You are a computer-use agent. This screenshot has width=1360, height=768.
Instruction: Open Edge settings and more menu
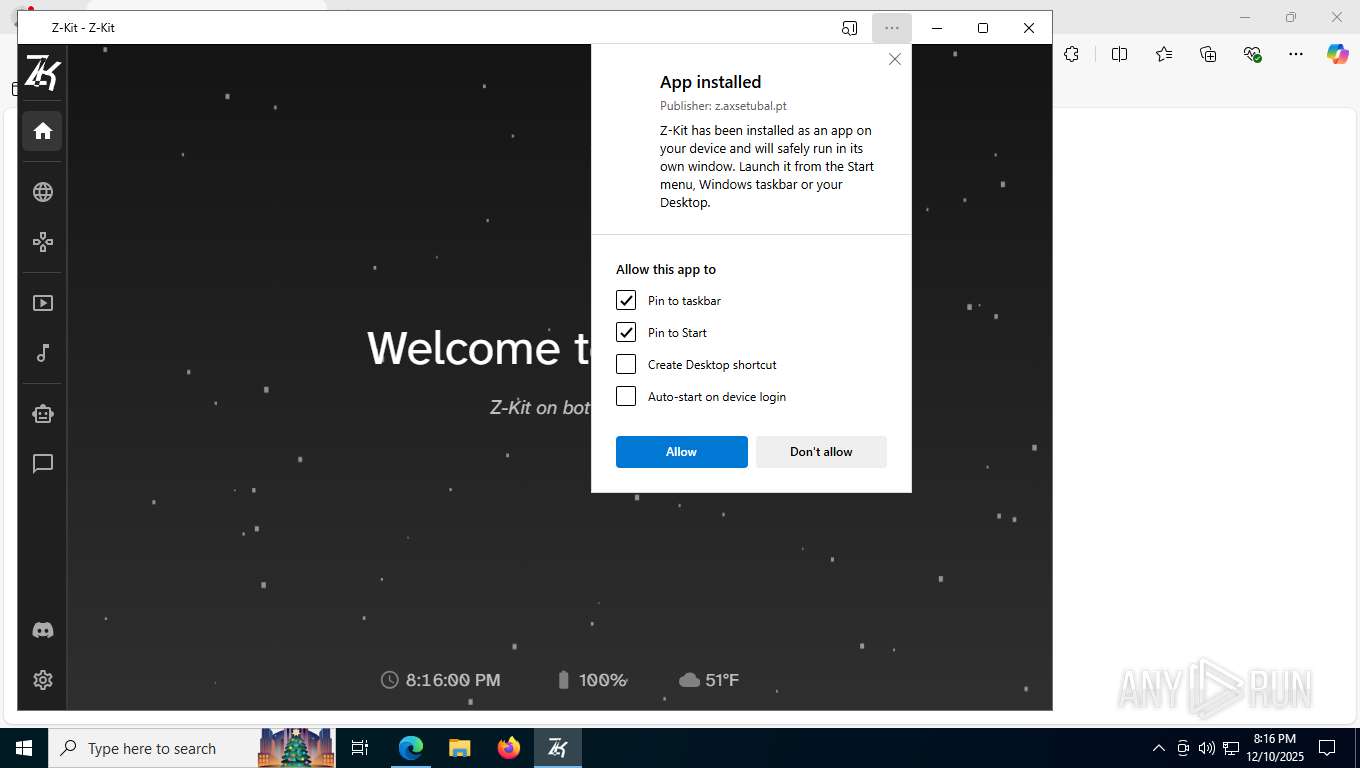pyautogui.click(x=1296, y=54)
